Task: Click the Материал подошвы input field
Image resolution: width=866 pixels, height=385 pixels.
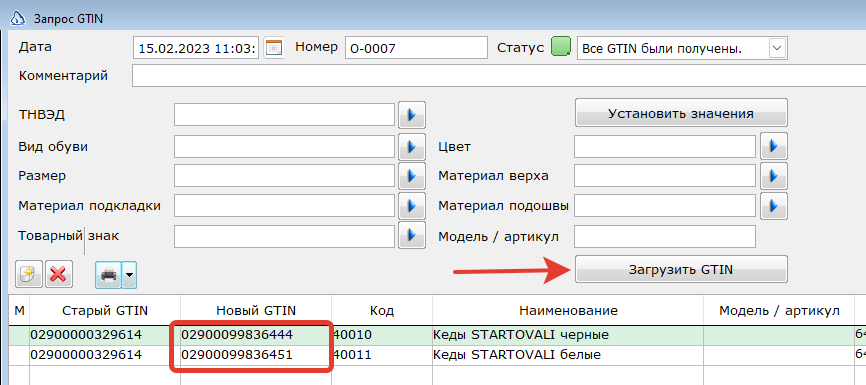Action: point(665,205)
